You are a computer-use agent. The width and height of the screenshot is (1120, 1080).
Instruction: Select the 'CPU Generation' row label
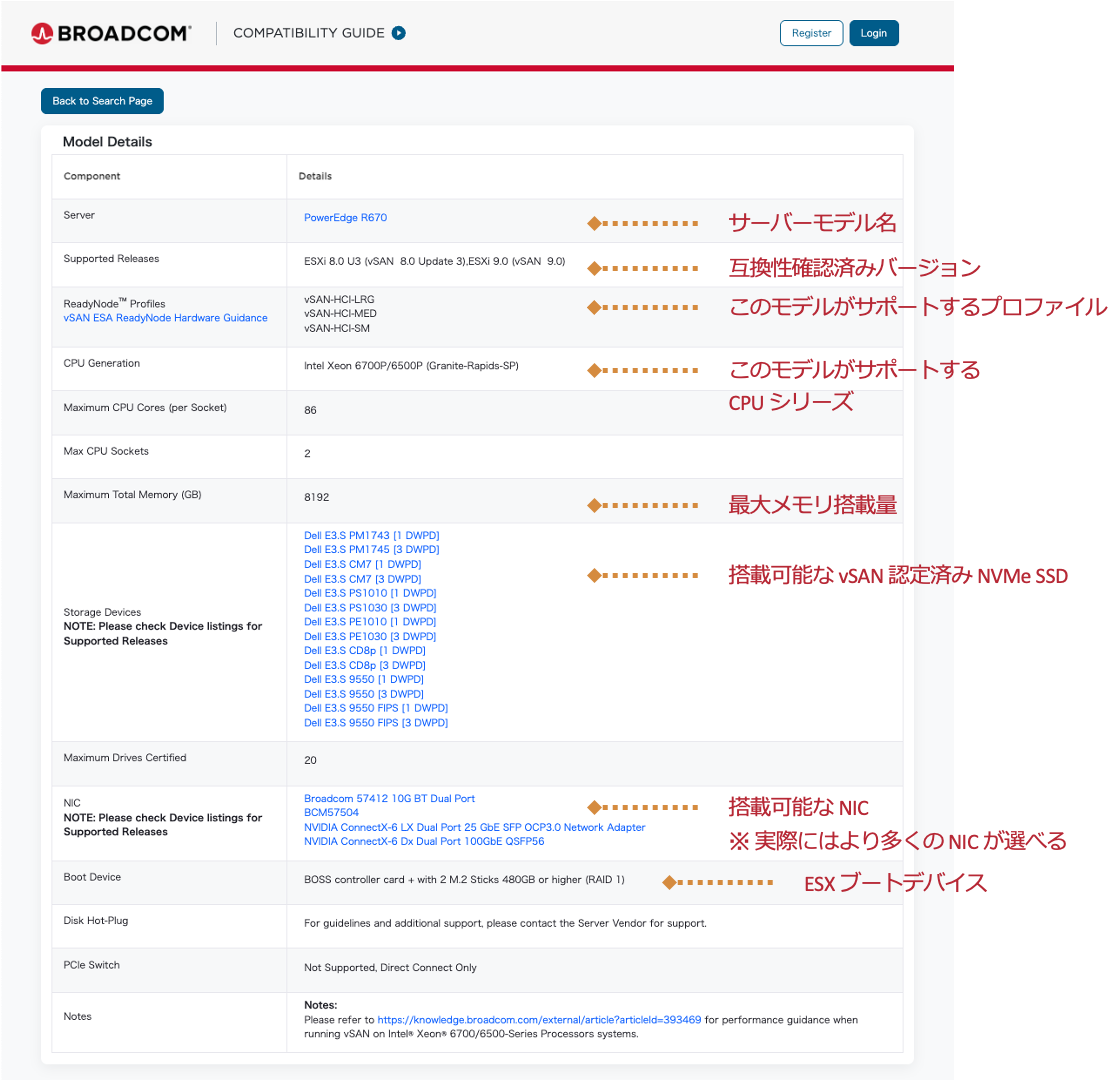coord(101,363)
